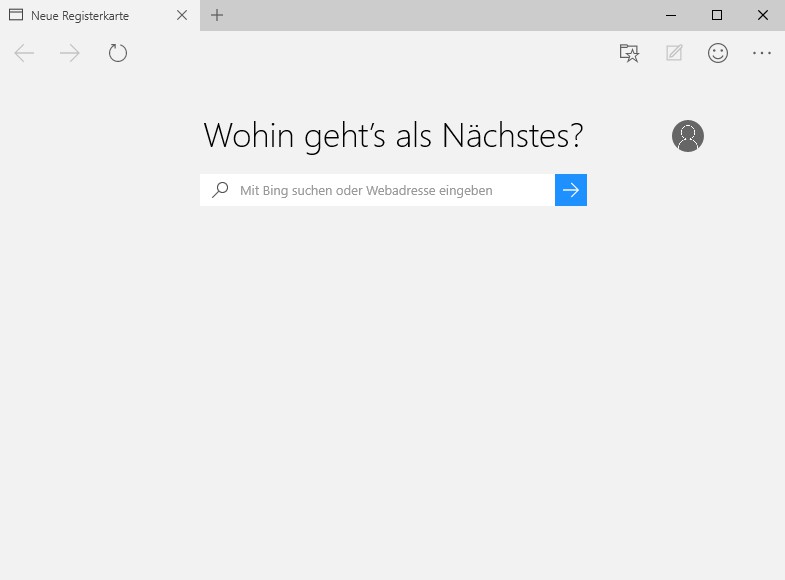Open the Hub favorites star icon
Viewport: 785px width, 580px height.
coord(629,54)
